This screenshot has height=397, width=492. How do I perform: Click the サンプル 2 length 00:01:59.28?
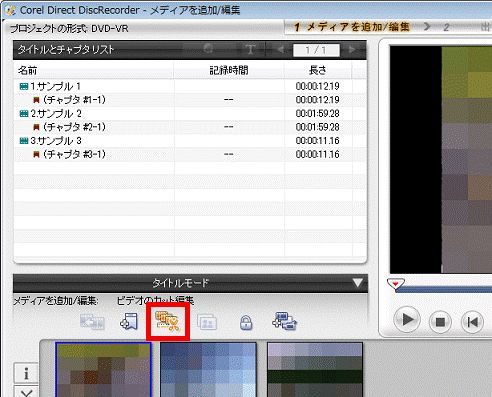318,114
